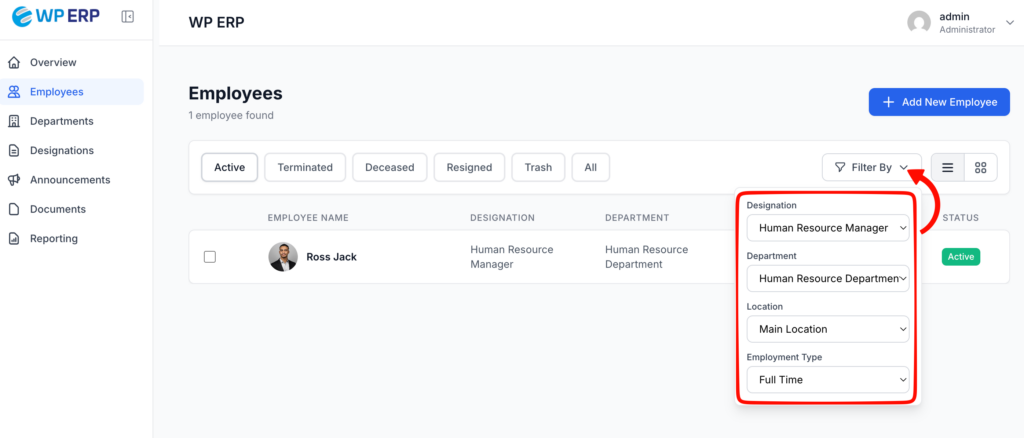Click the Announcements megaphone icon
1024x438 pixels.
[14, 180]
